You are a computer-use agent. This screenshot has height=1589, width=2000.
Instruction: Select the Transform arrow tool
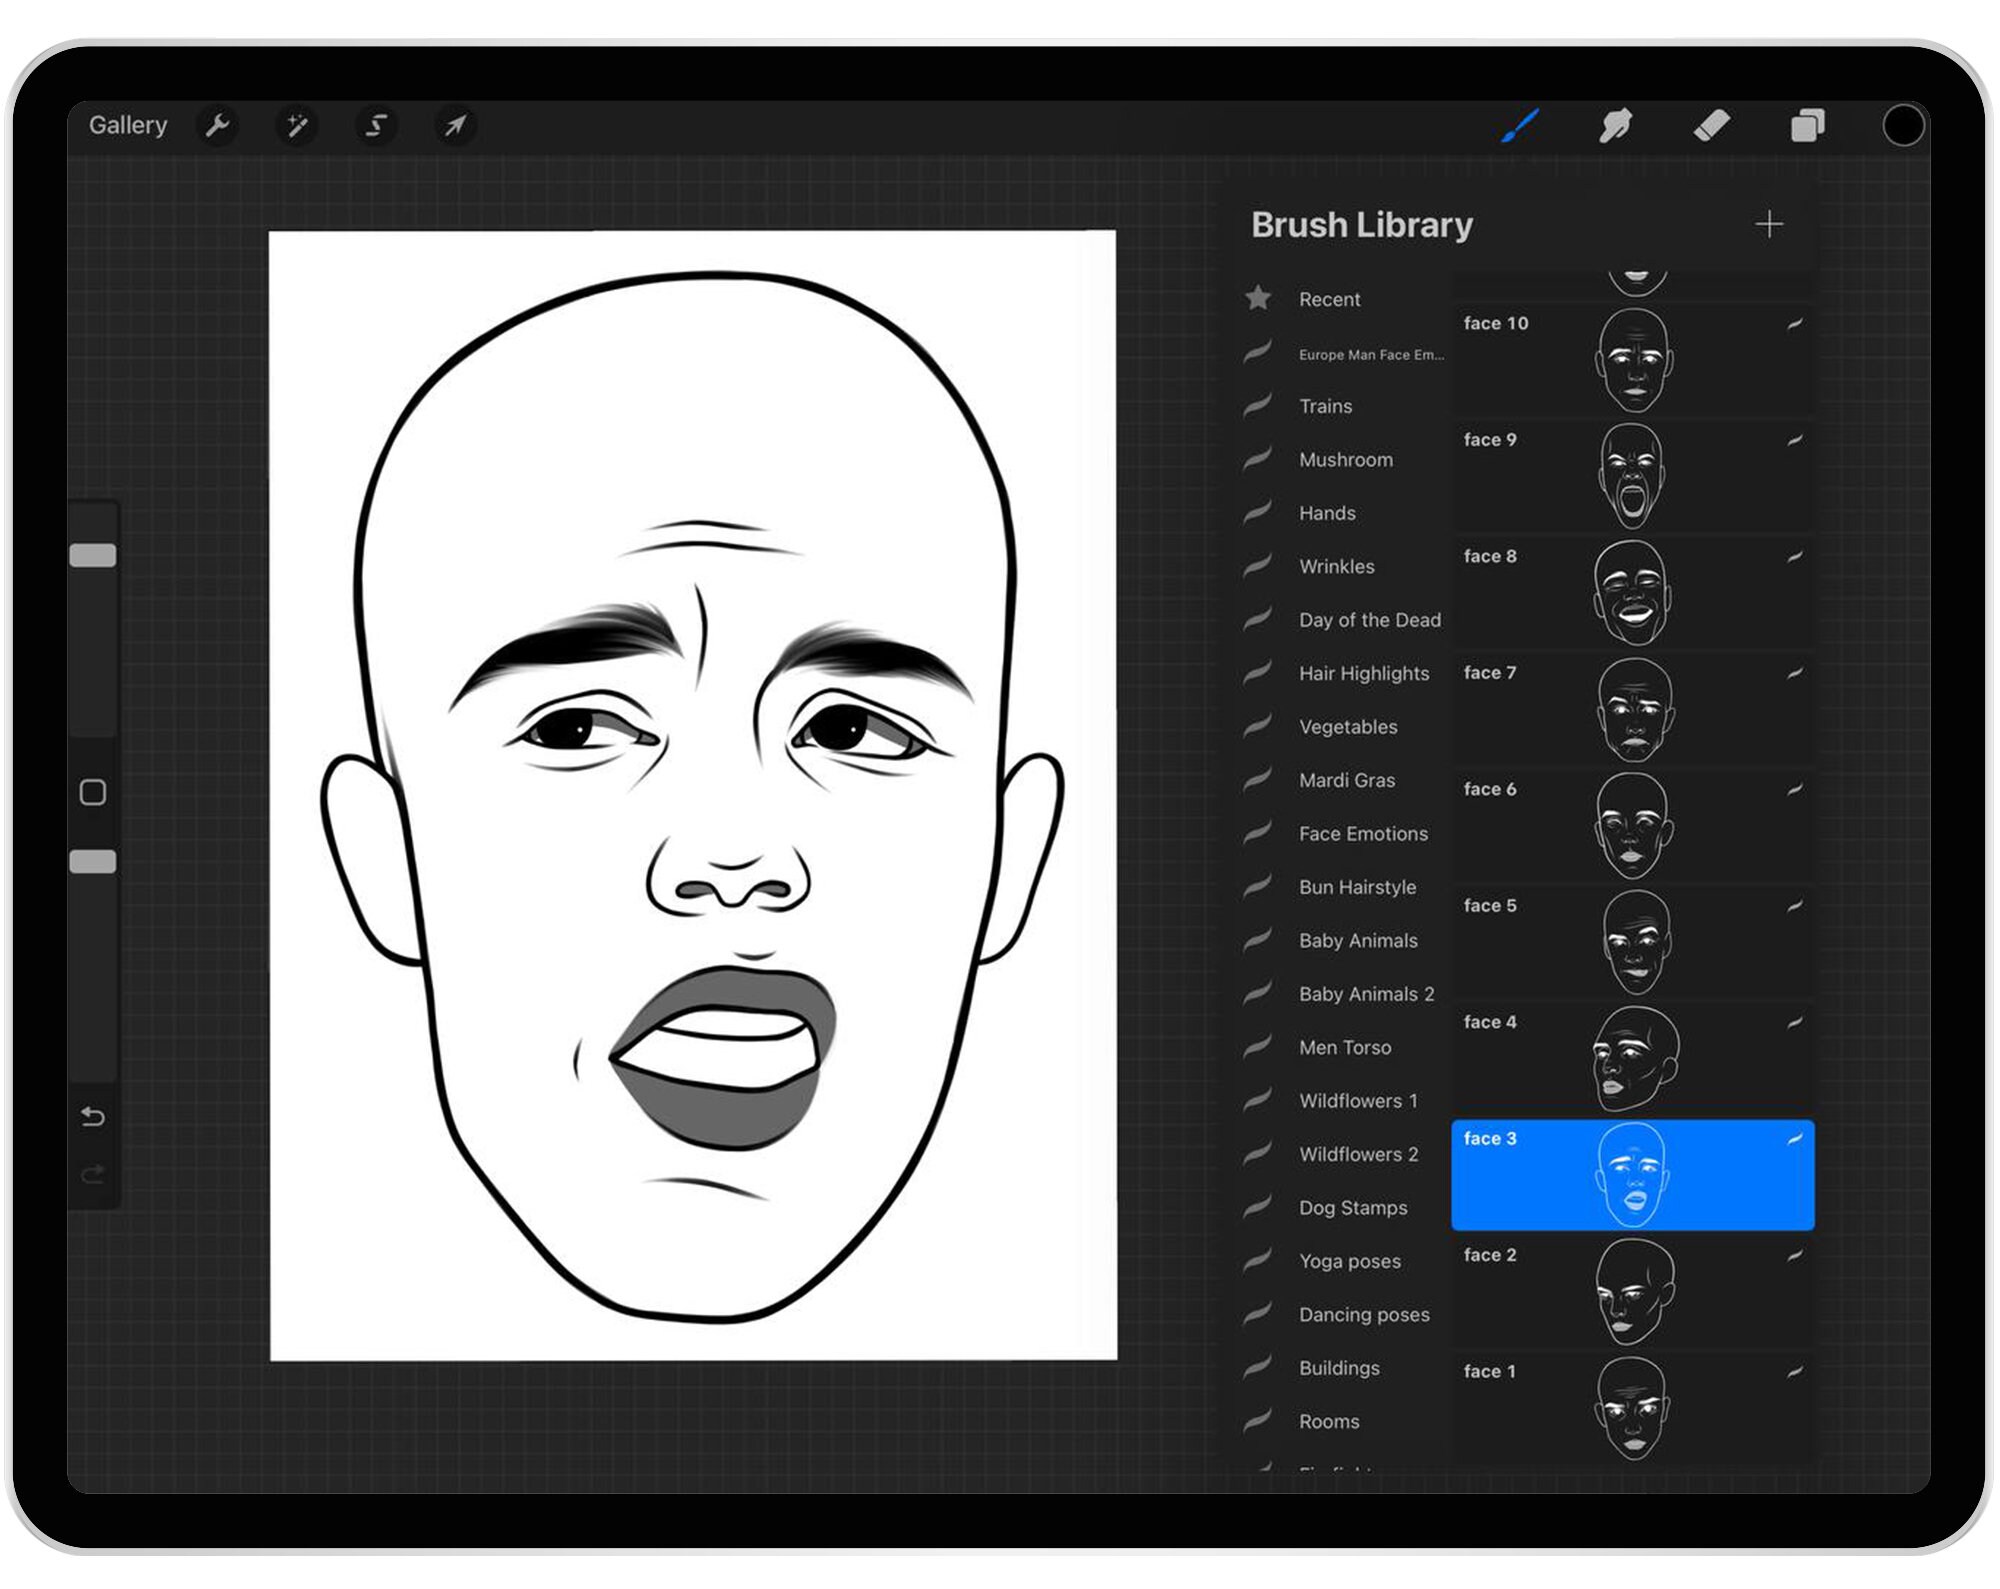[x=455, y=125]
